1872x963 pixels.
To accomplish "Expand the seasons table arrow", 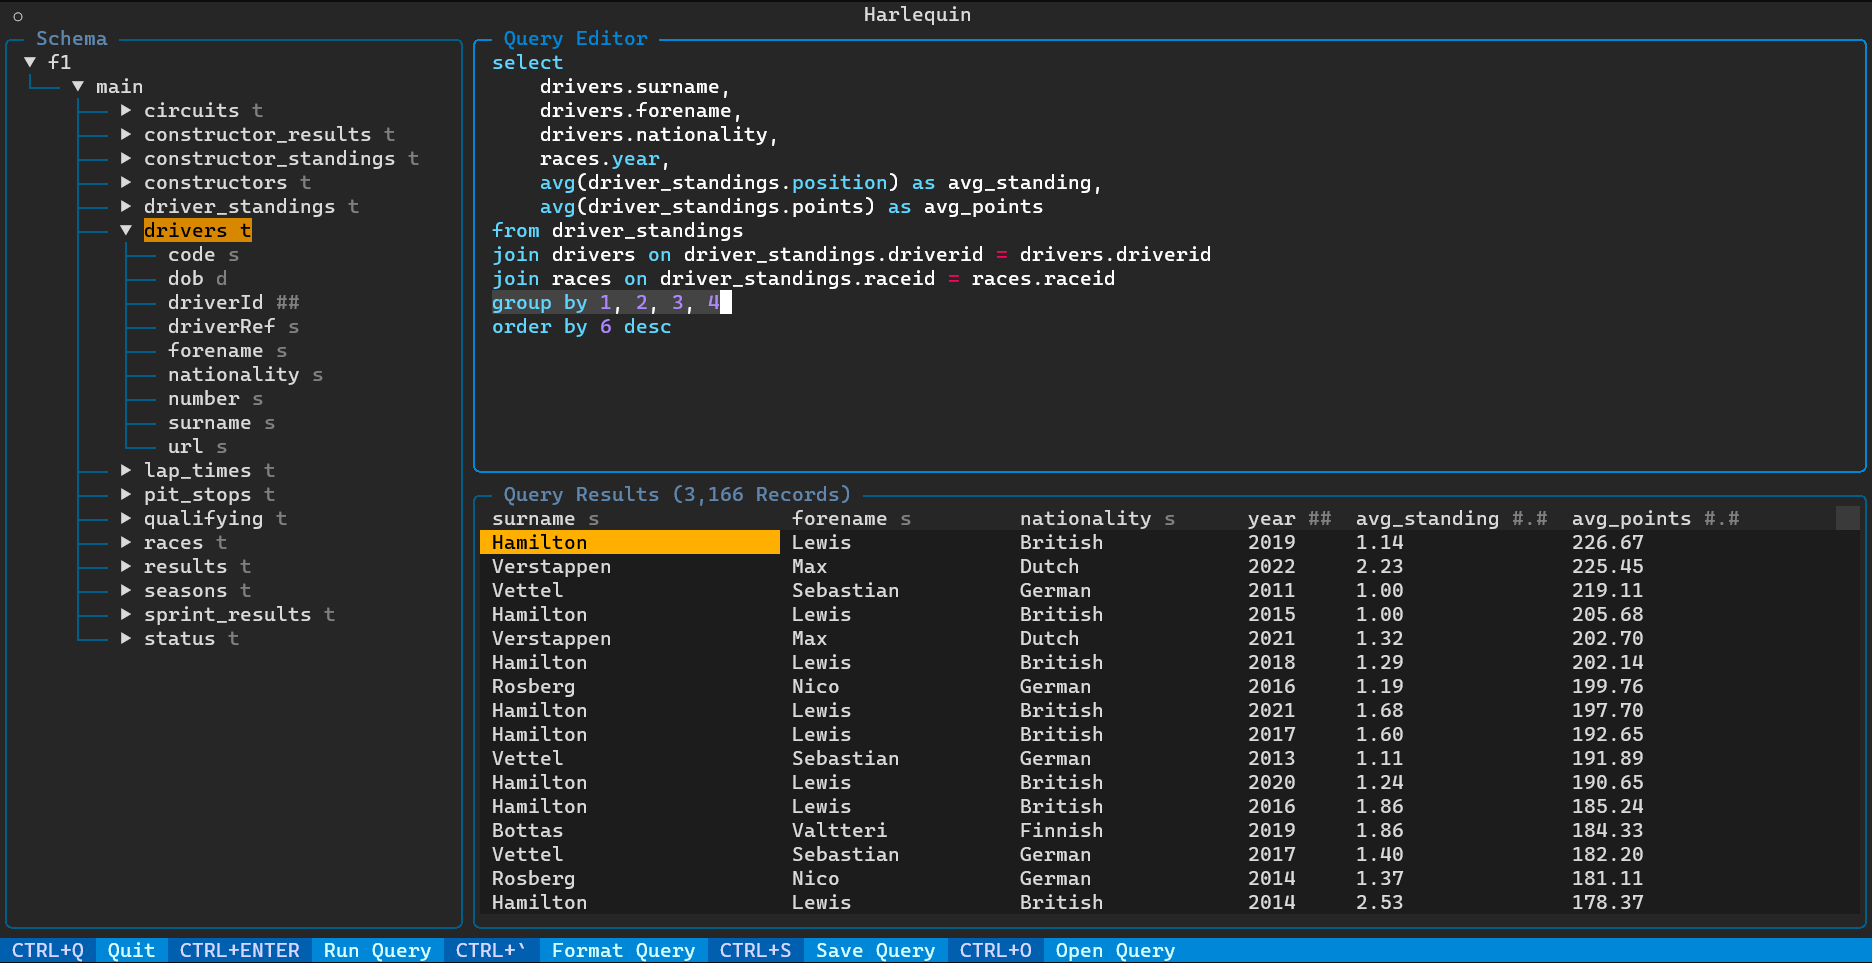I will tap(126, 590).
